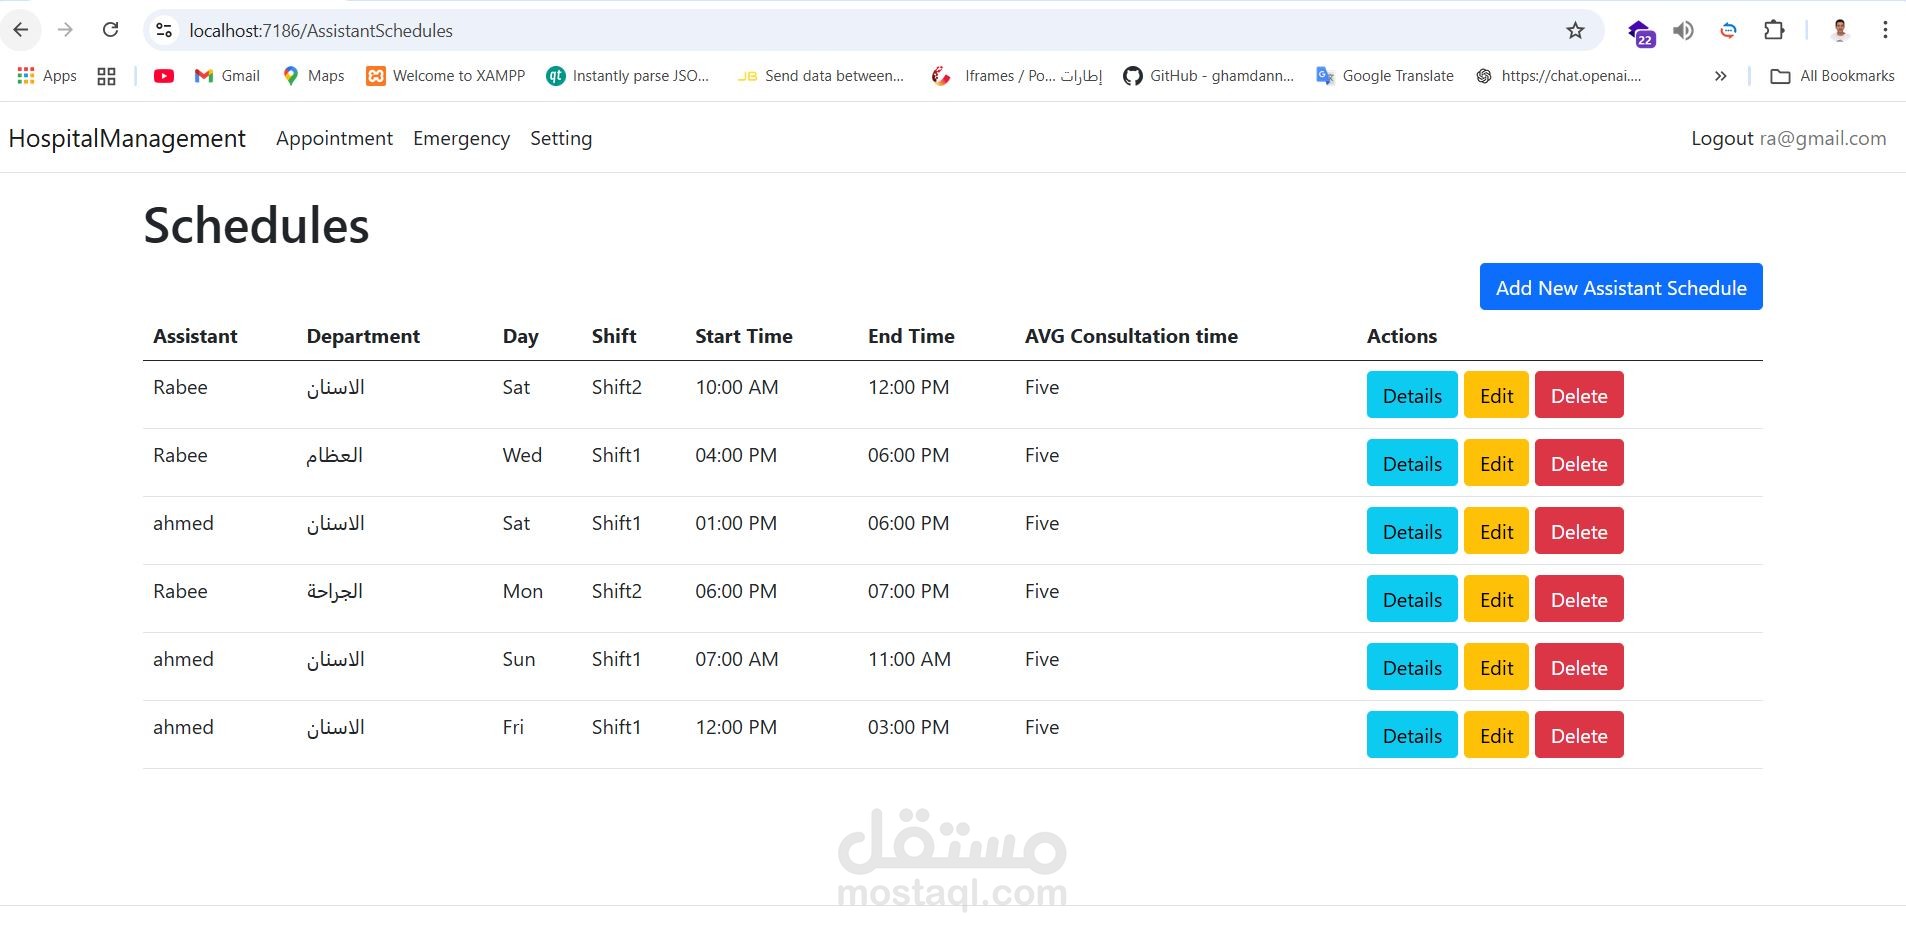Viewport: 1906px width, 932px height.
Task: Click Add New Assistant Schedule button
Action: [1621, 287]
